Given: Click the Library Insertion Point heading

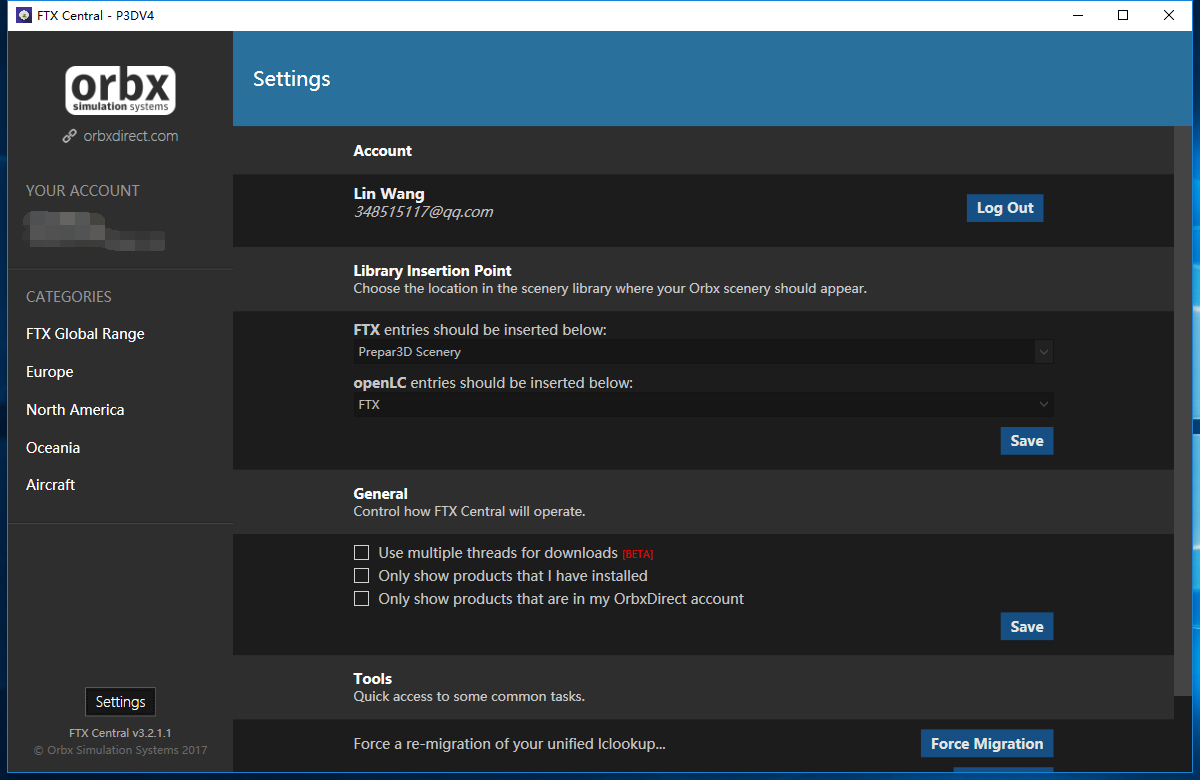Looking at the screenshot, I should pyautogui.click(x=432, y=271).
